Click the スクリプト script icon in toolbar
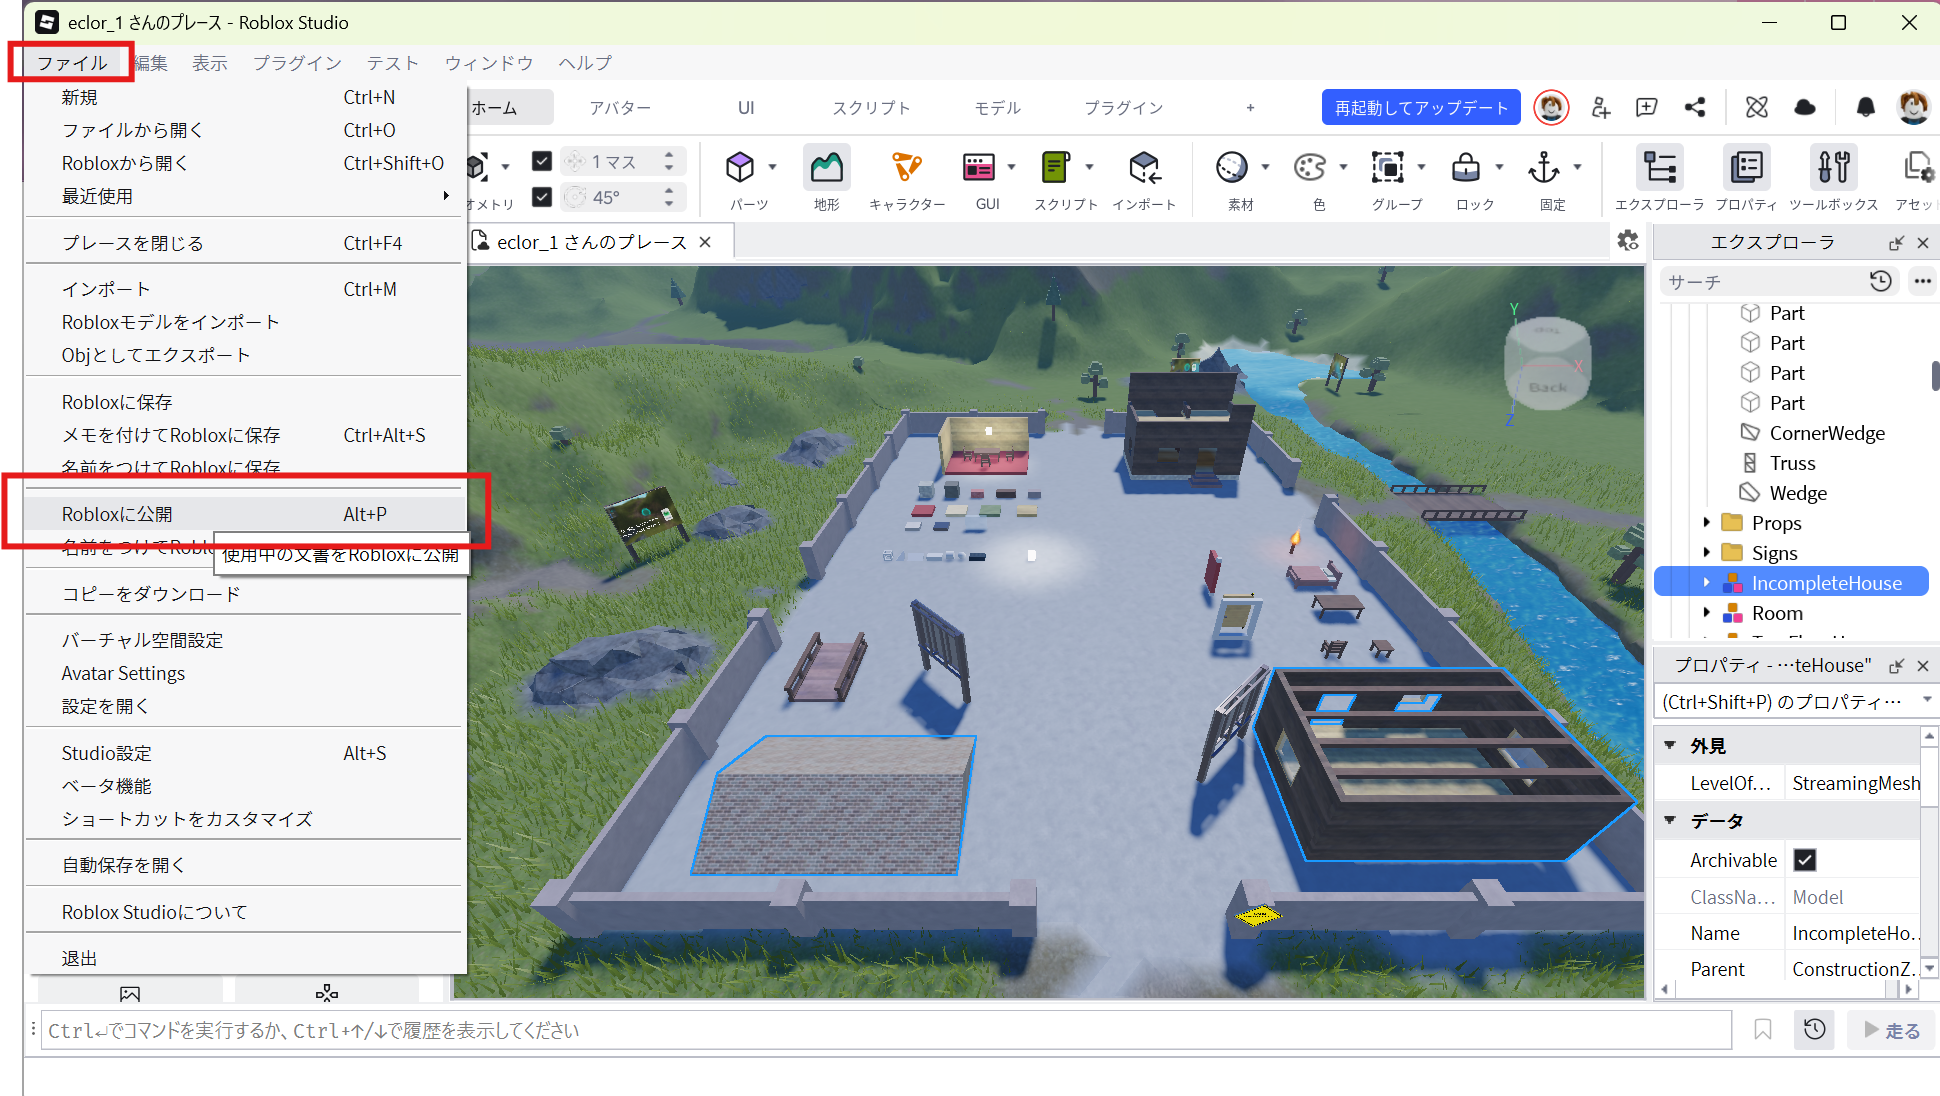This screenshot has width=1940, height=1096. point(1055,168)
